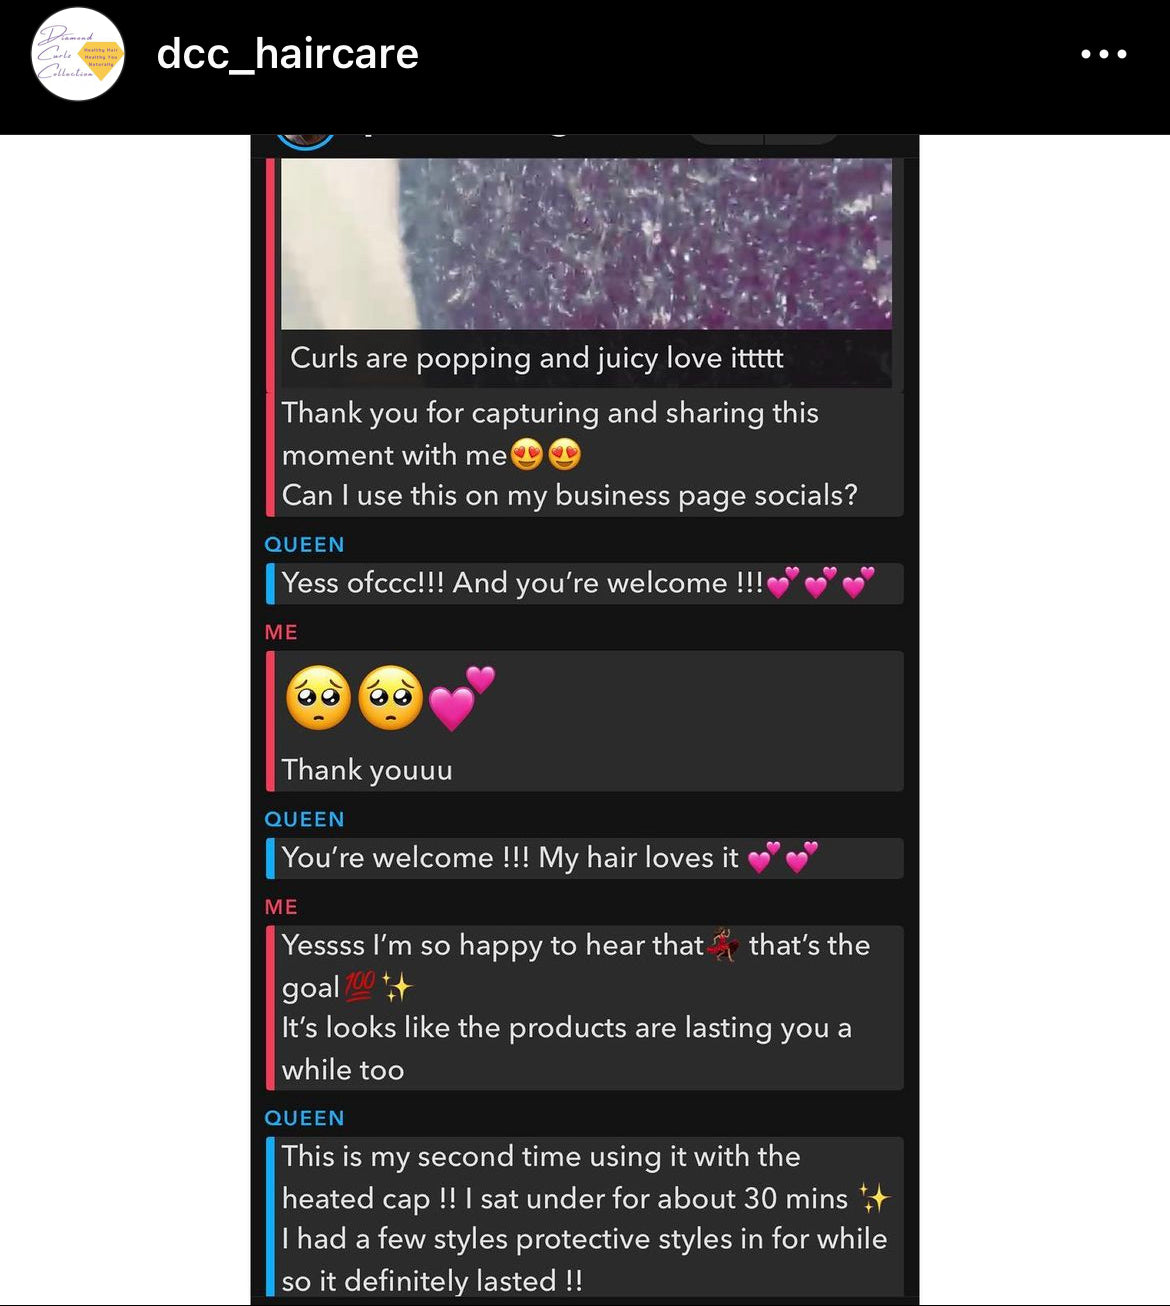Open the glittery purple hair snap thumbnail
The width and height of the screenshot is (1170, 1306).
[586, 243]
